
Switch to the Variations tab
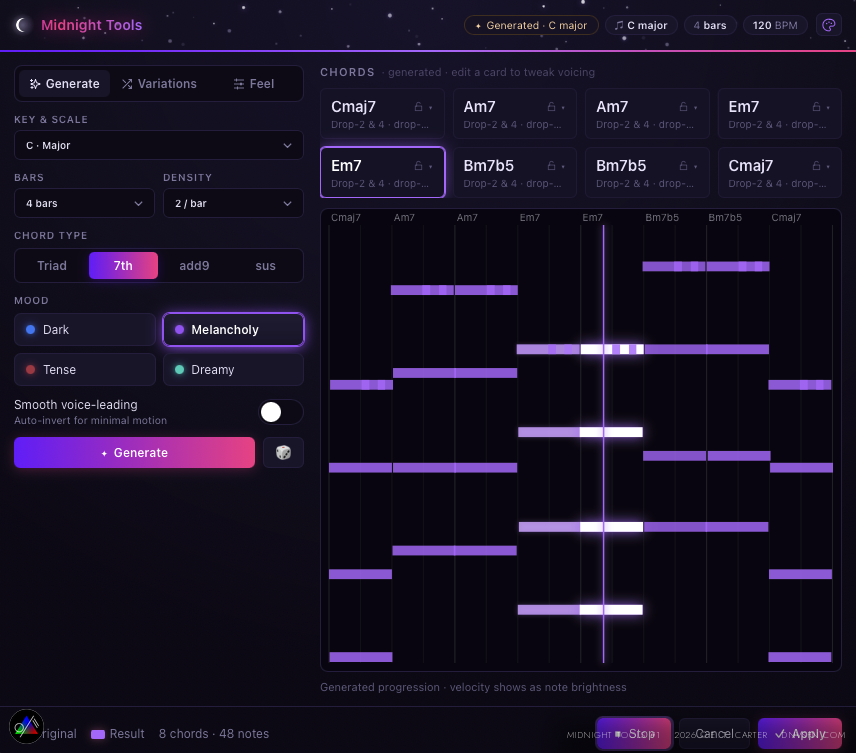coord(159,84)
